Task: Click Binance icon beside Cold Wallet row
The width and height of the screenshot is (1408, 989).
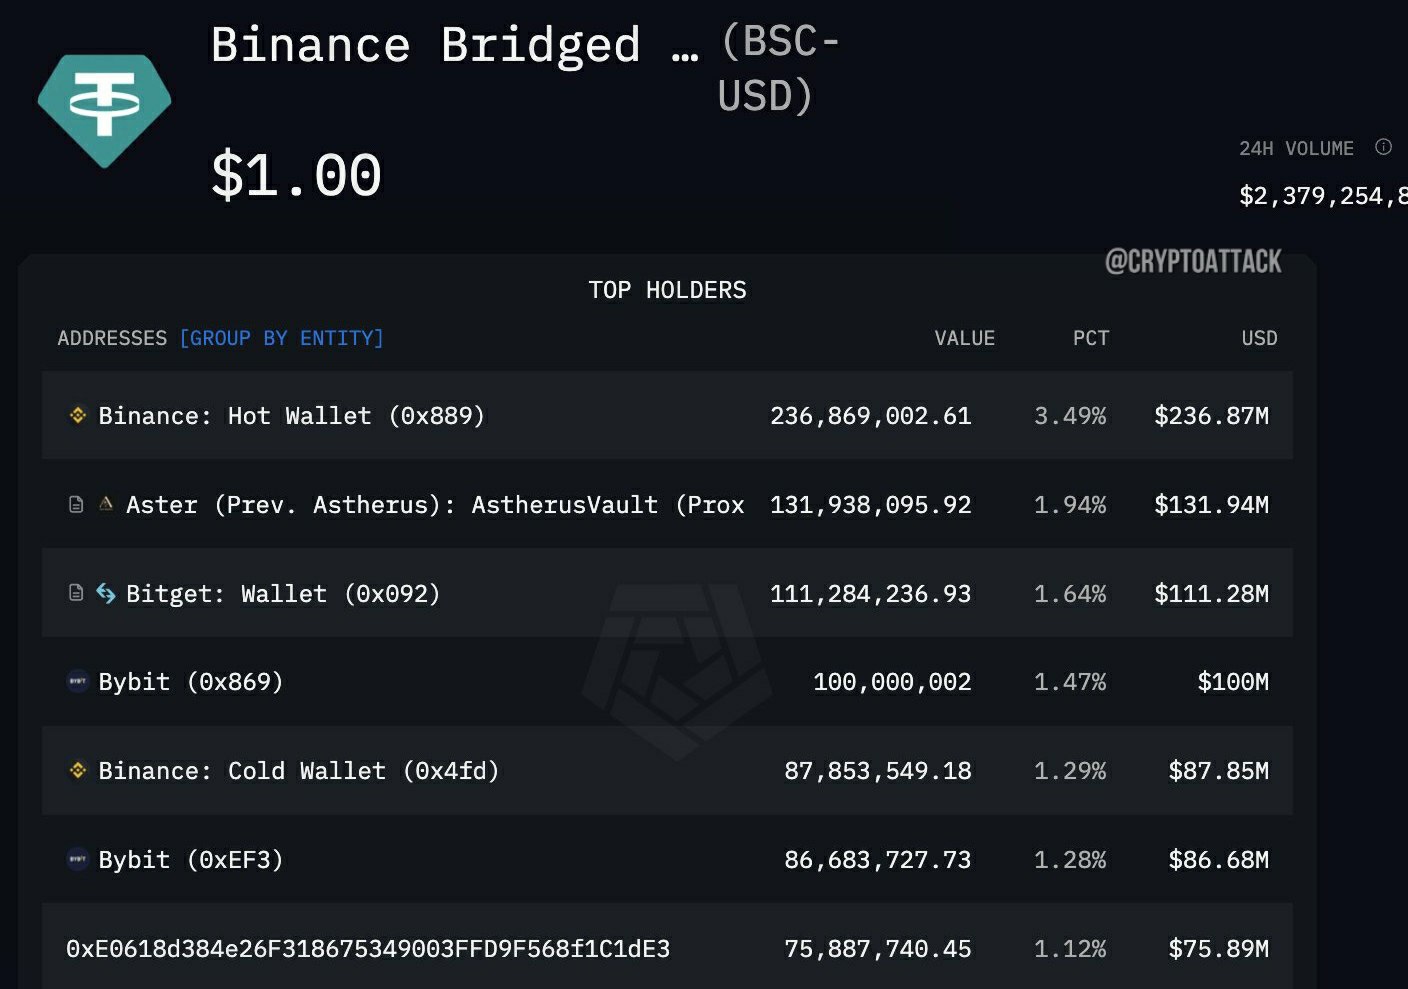Action: coord(77,771)
